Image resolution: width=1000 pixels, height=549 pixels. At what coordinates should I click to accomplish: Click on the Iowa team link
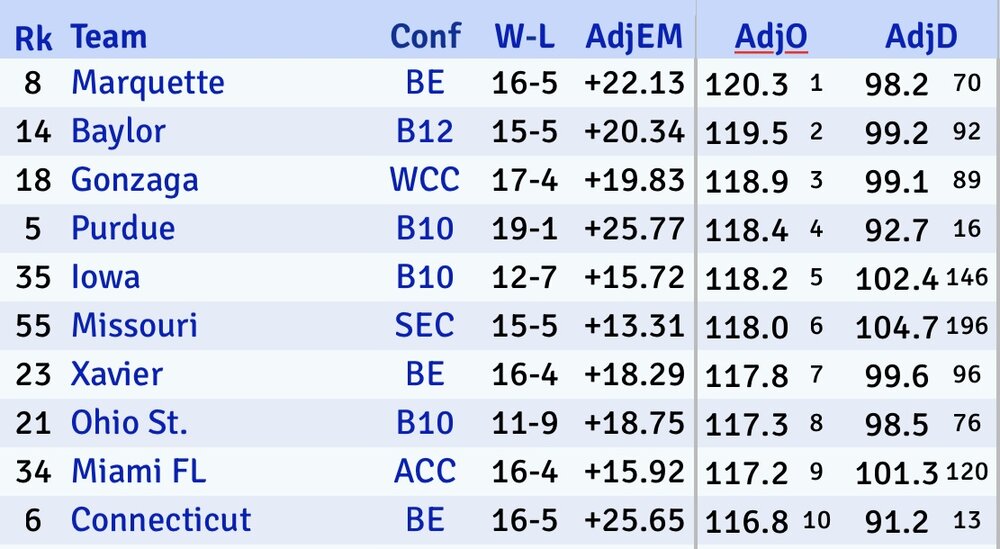(105, 277)
